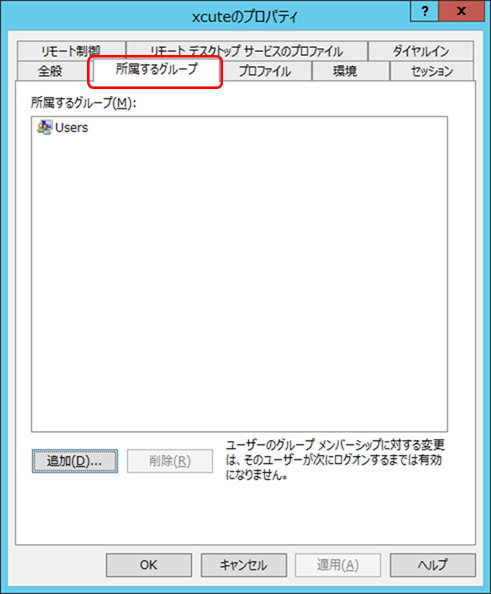491x594 pixels.
Task: Open リモート デスクトップ サービスのプロファイル tab
Action: pyautogui.click(x=247, y=51)
